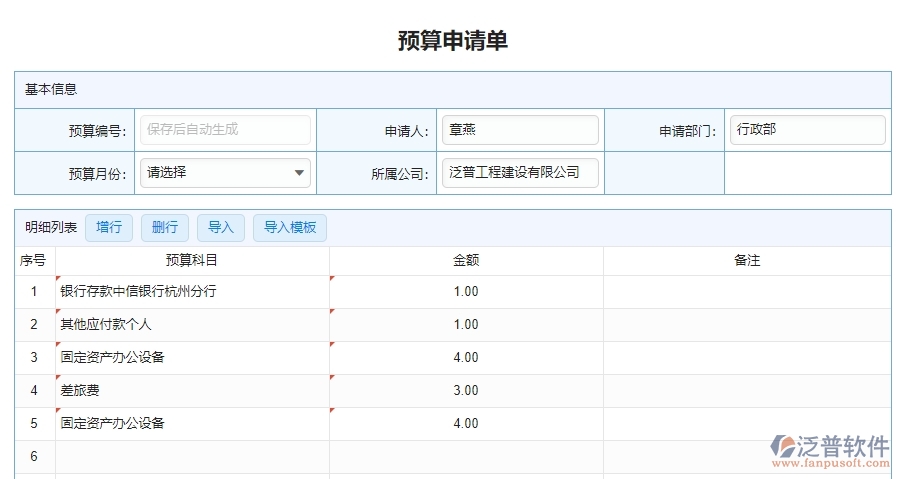Viewport: 900px width, 479px height.
Task: Open the 导入模板 import template button
Action: coord(289,228)
